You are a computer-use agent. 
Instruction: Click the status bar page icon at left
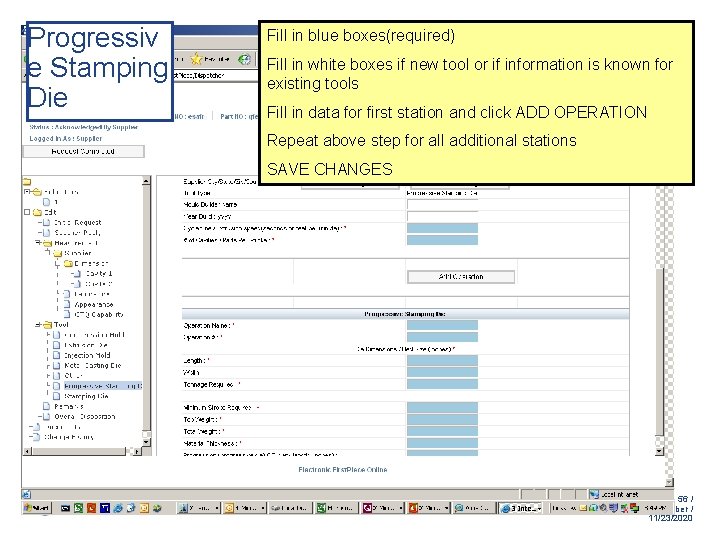[27, 494]
